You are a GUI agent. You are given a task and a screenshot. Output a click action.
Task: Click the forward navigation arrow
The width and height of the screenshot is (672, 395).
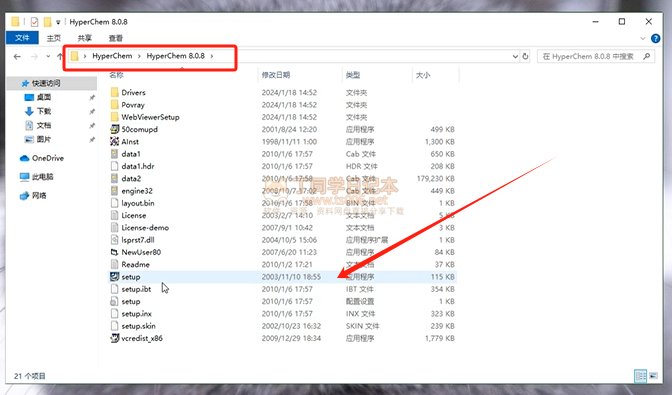click(34, 56)
